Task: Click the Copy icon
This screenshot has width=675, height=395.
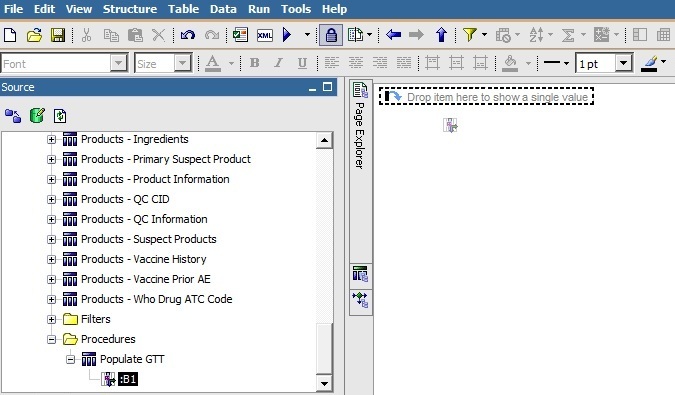Action: [x=111, y=35]
